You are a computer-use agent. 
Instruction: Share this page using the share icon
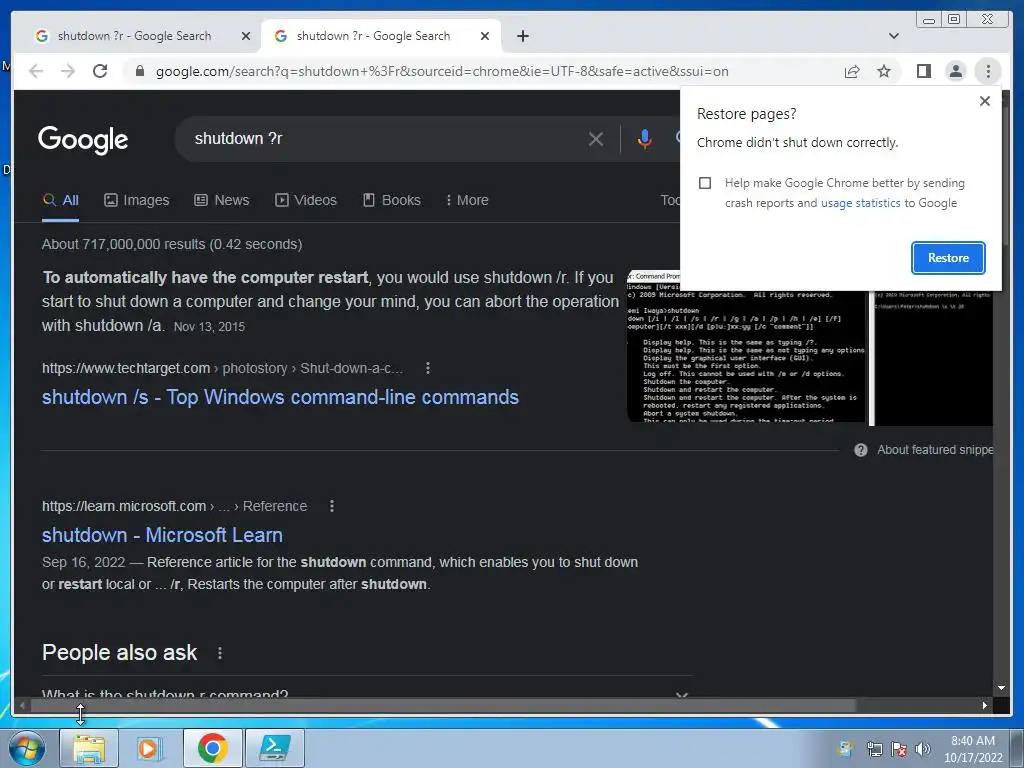852,71
